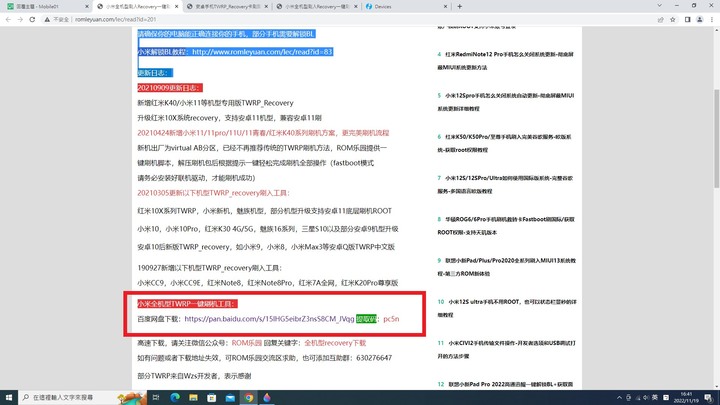
Task: Click the extraction code pc5n
Action: point(391,319)
